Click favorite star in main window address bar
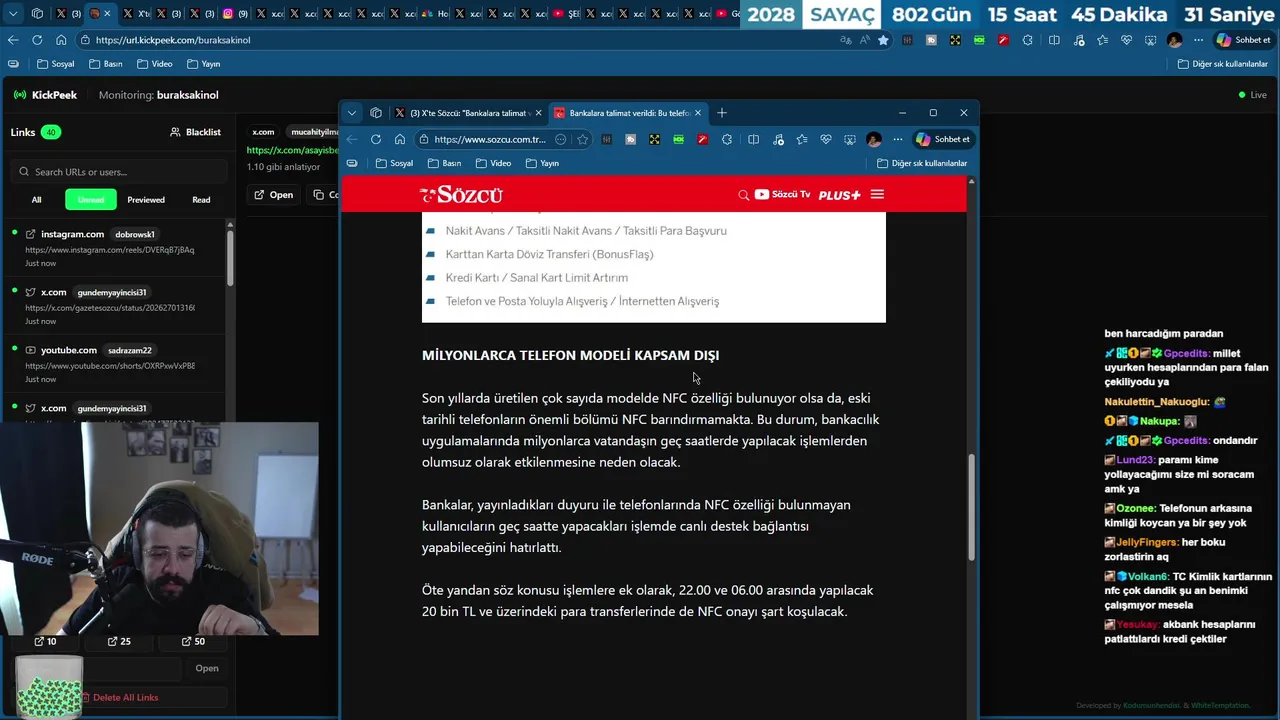 [883, 40]
